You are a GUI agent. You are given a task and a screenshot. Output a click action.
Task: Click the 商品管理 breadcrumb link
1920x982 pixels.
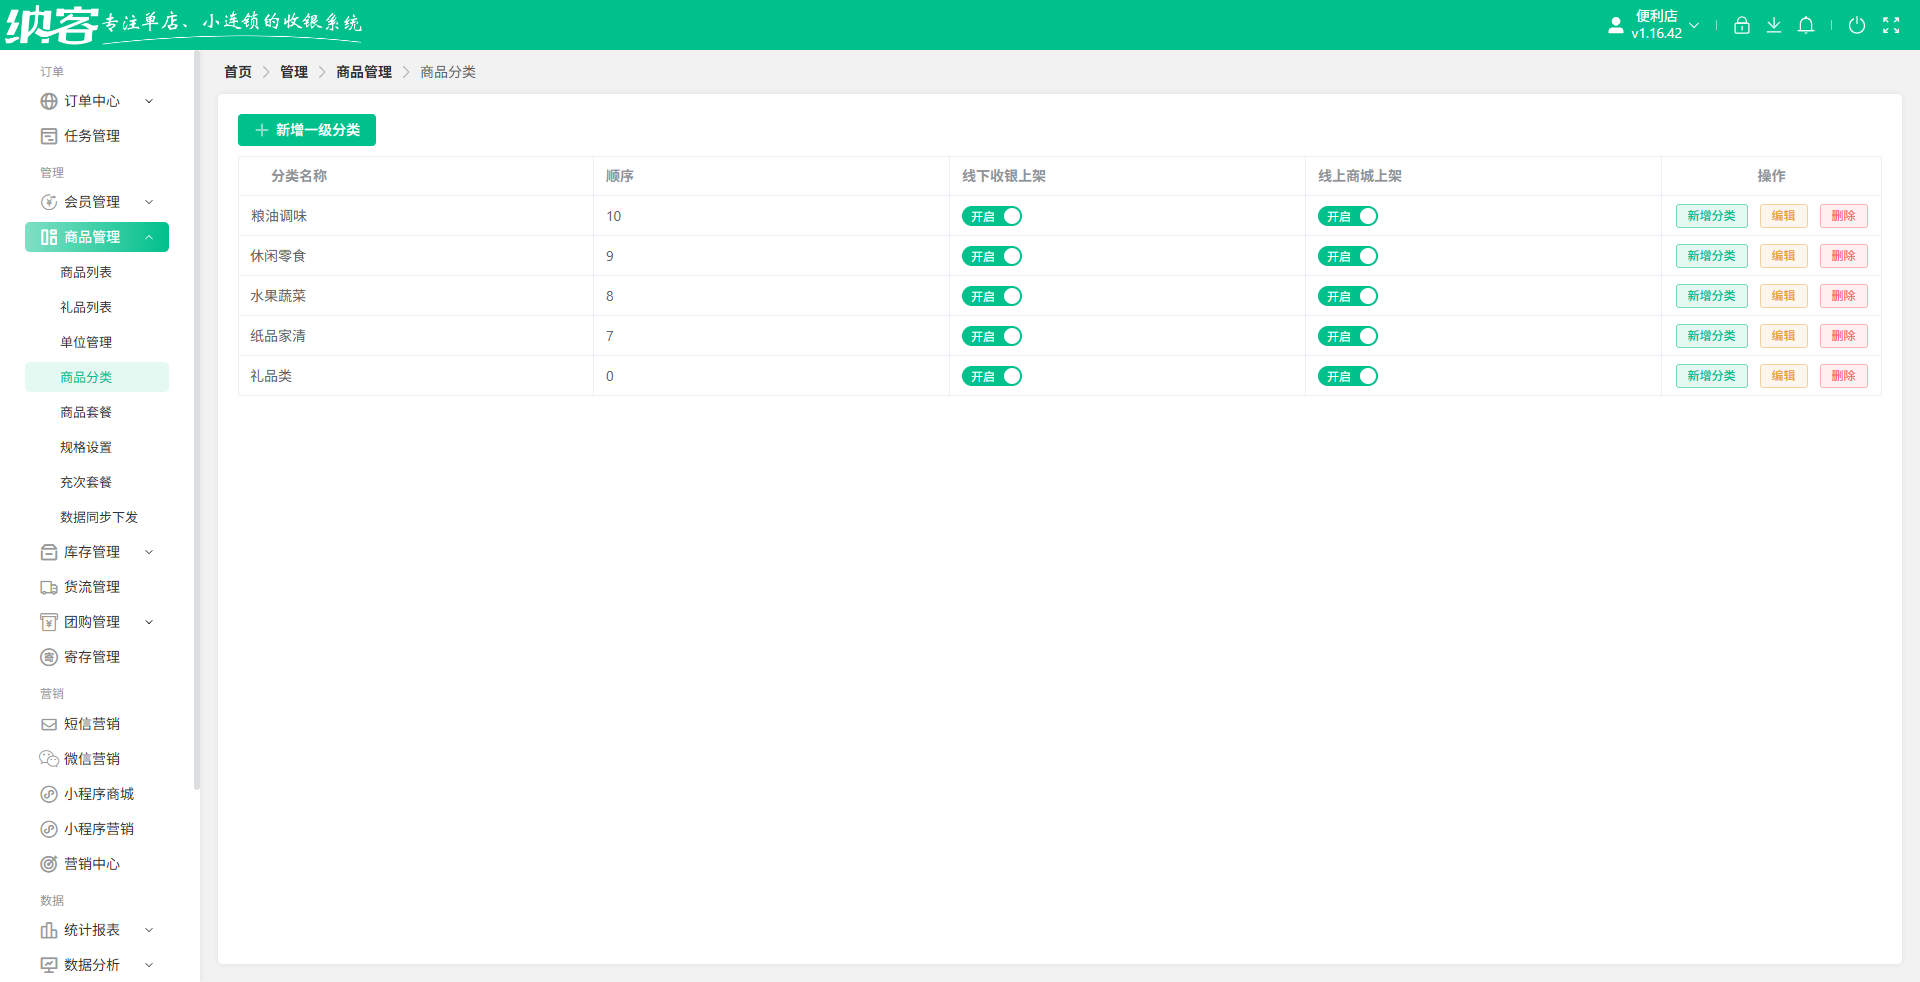click(364, 72)
